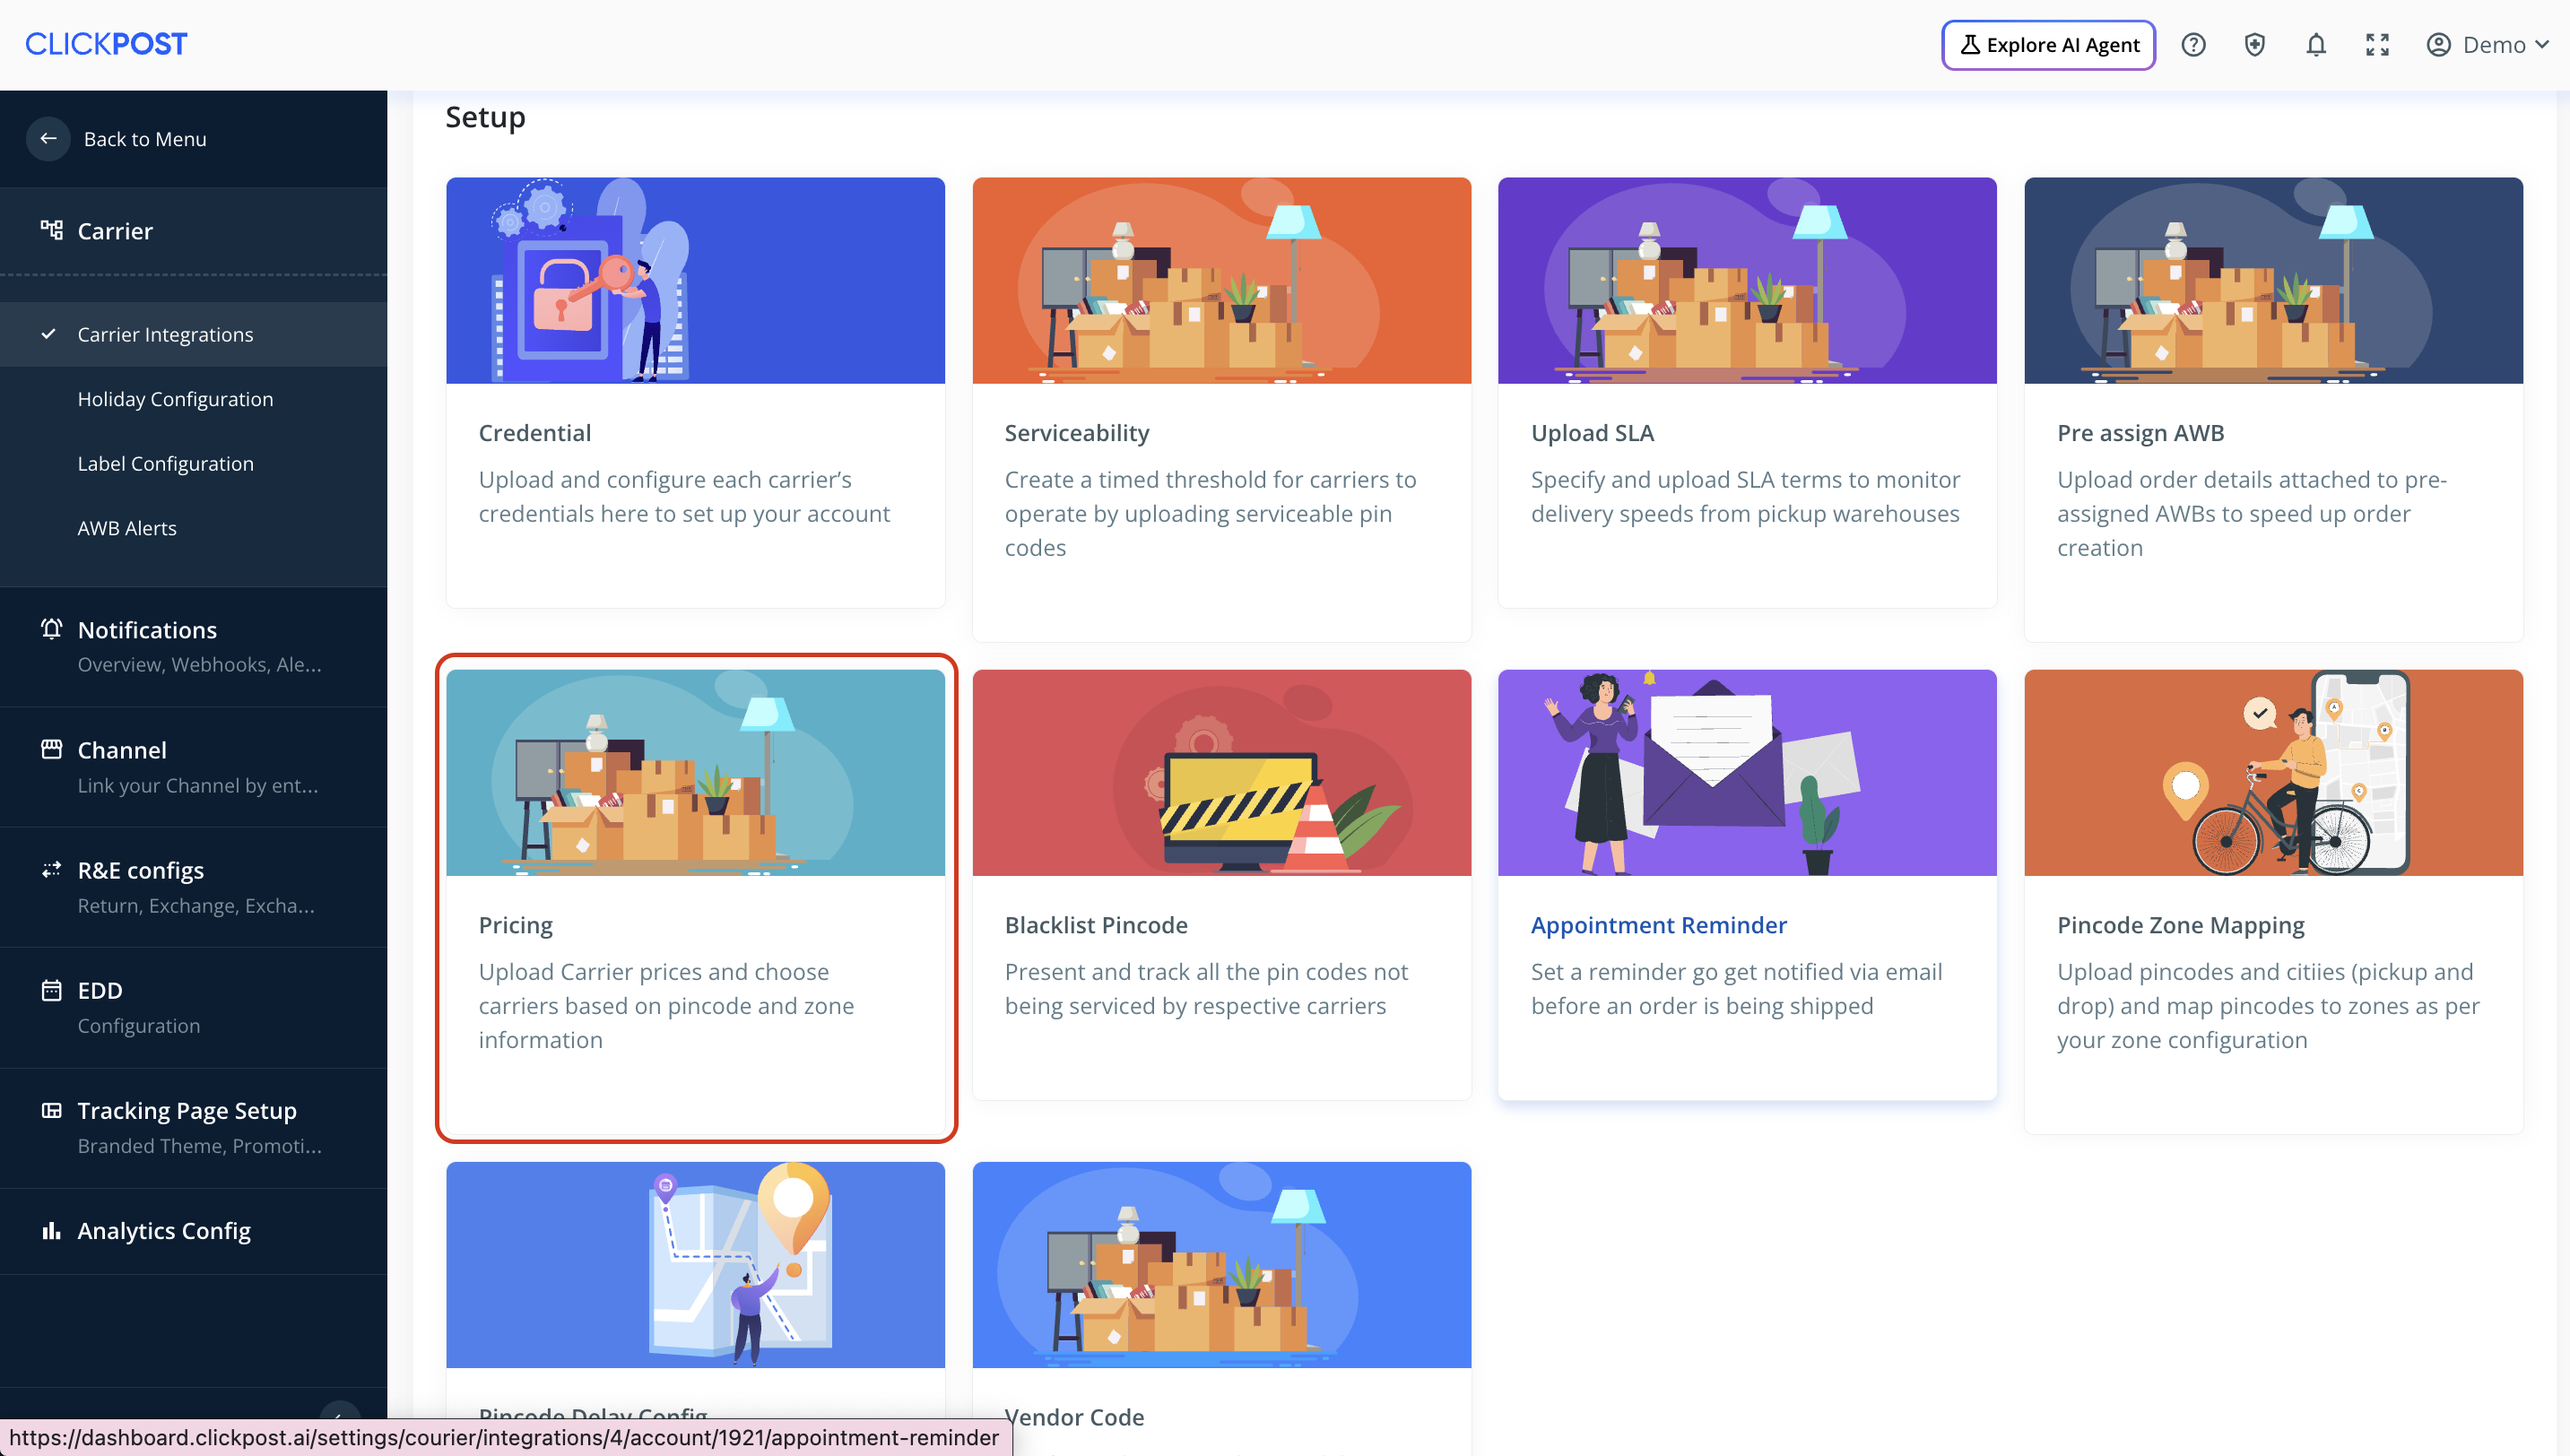The width and height of the screenshot is (2570, 1456).
Task: Open the Appointment Reminder link
Action: click(1658, 925)
